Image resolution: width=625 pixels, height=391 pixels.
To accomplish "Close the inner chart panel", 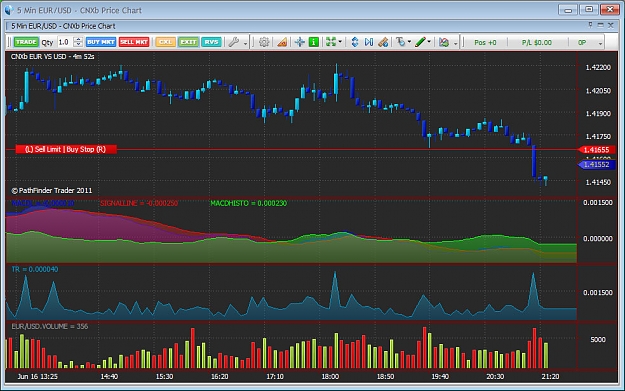I will 611,25.
